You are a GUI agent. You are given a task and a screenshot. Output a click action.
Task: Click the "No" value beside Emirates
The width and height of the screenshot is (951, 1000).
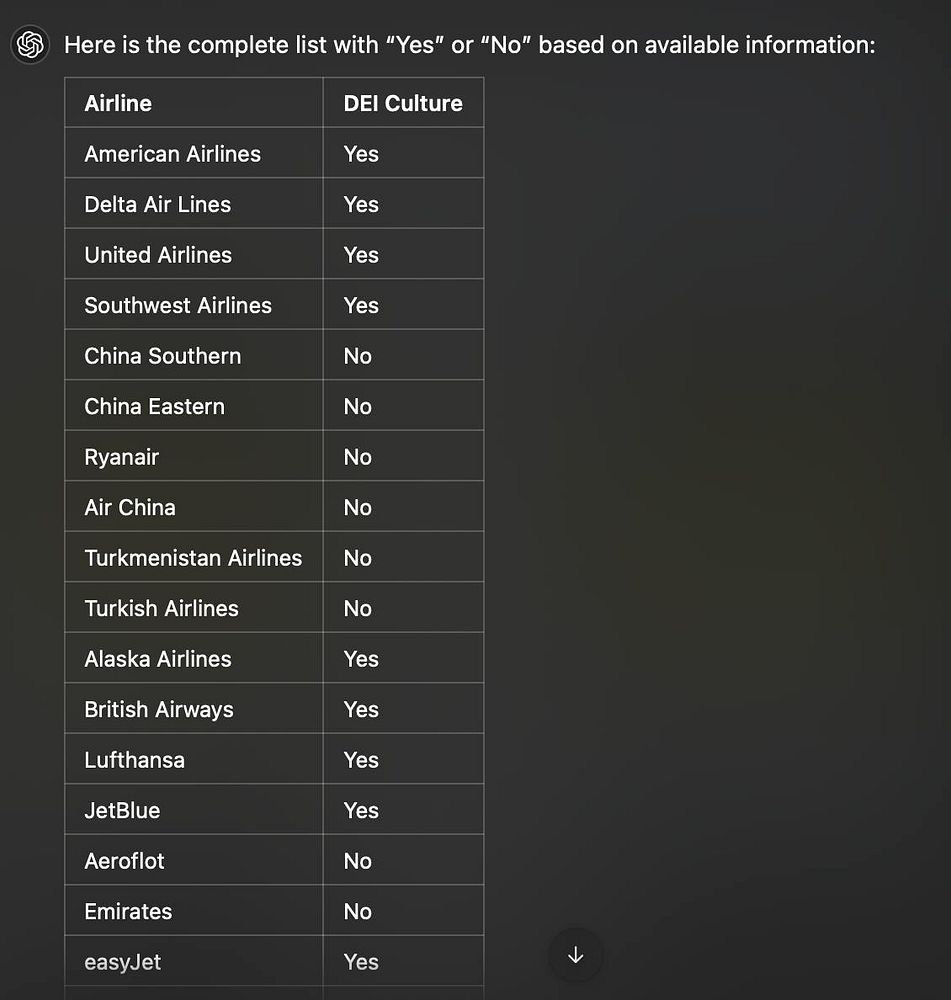357,911
